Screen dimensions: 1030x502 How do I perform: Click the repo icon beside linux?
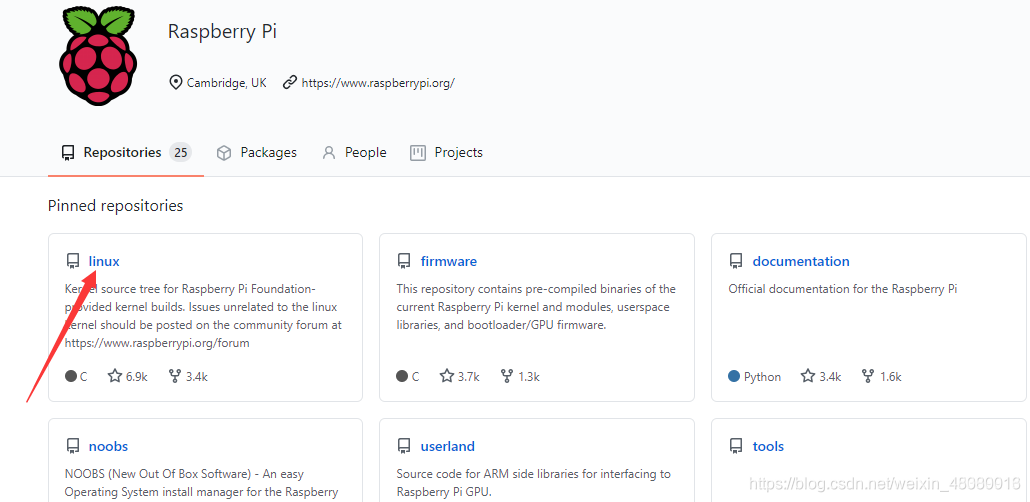point(72,262)
